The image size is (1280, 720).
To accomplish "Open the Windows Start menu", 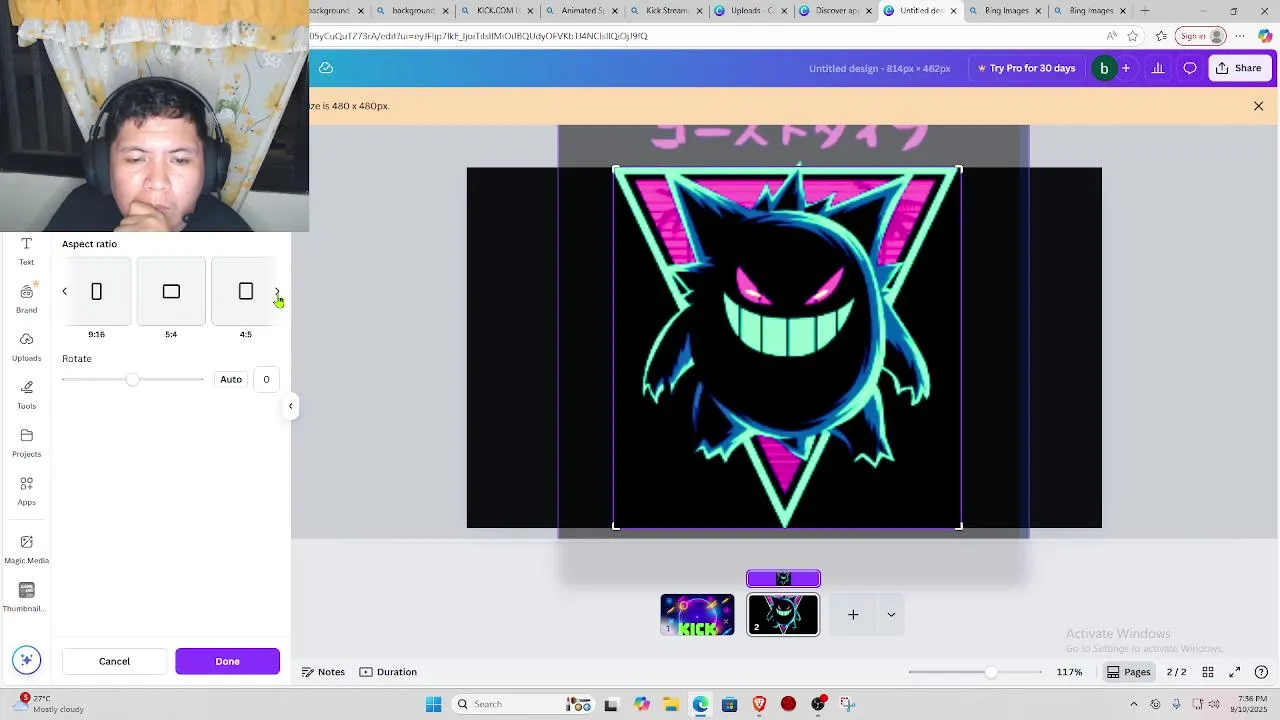I will coord(433,704).
